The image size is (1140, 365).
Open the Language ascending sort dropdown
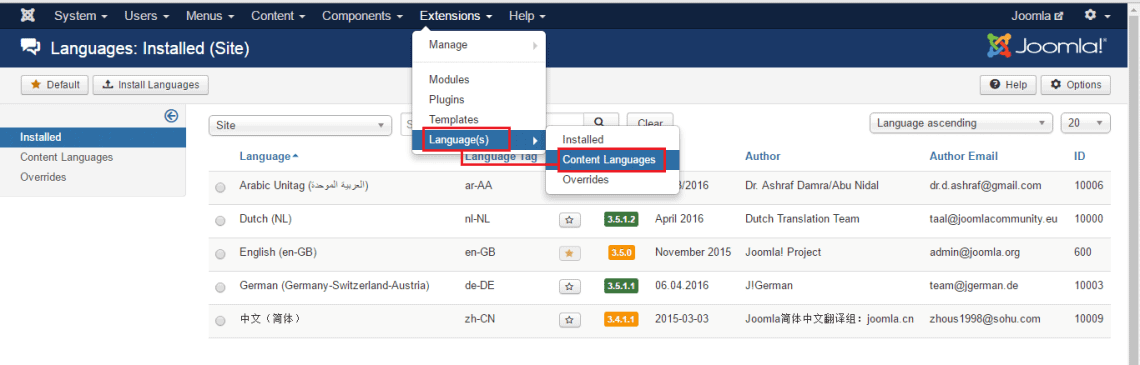[961, 123]
